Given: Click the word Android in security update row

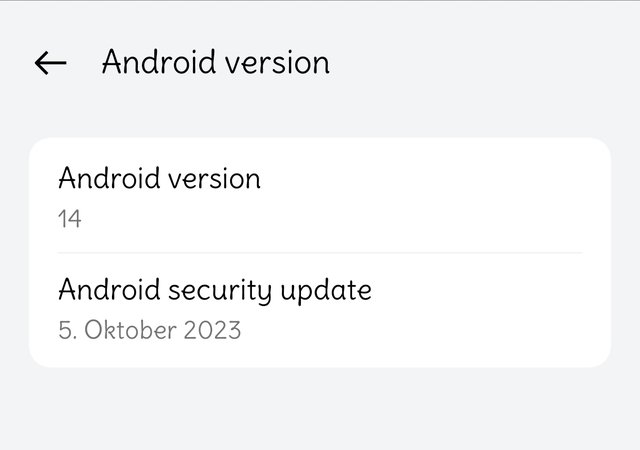Looking at the screenshot, I should tap(109, 290).
